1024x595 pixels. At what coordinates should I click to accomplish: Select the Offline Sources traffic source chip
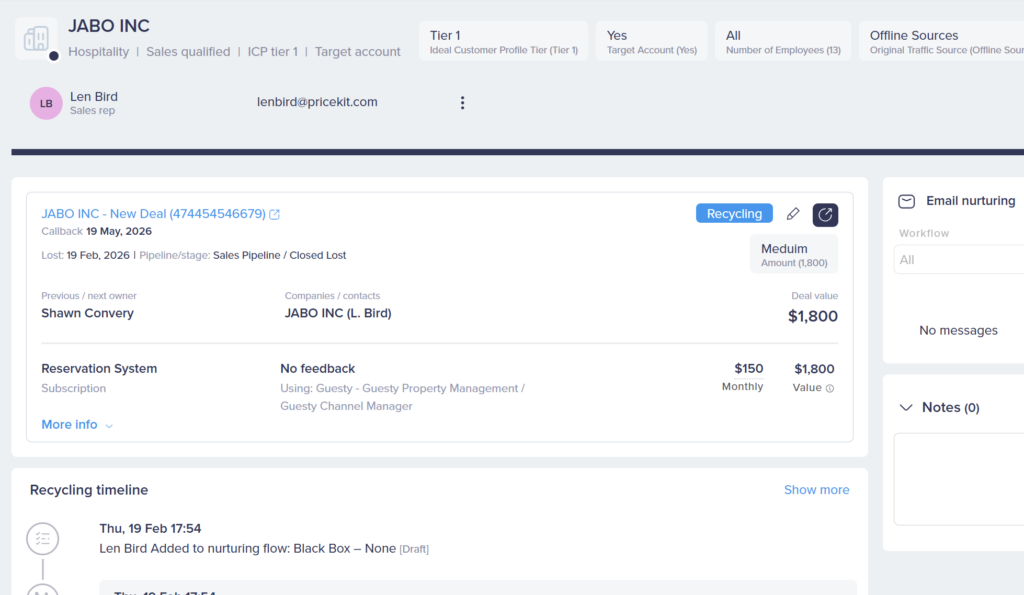[x=940, y=41]
